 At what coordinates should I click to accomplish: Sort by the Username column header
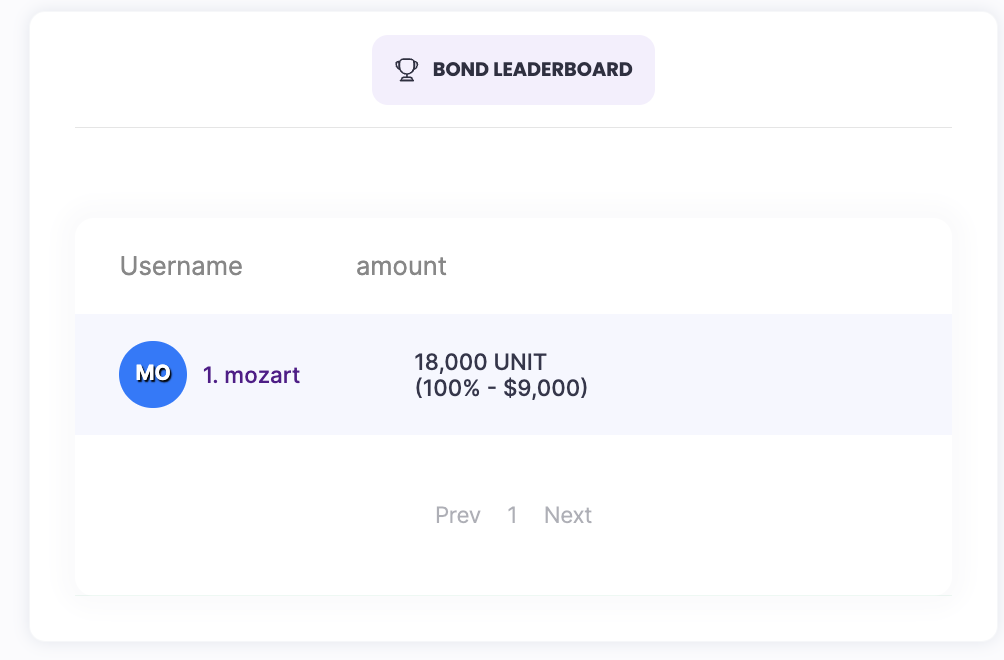tap(181, 266)
